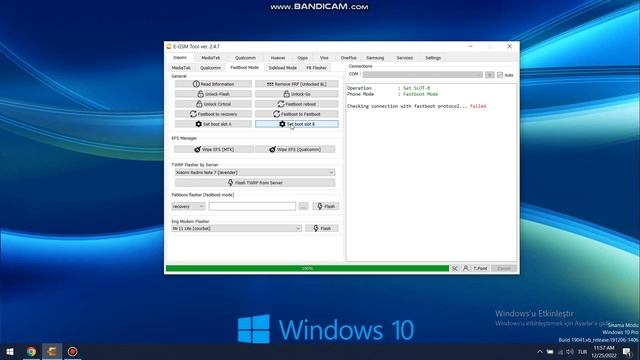The image size is (640, 360).
Task: Click the Set boot slot A button
Action: pyautogui.click(x=213, y=124)
